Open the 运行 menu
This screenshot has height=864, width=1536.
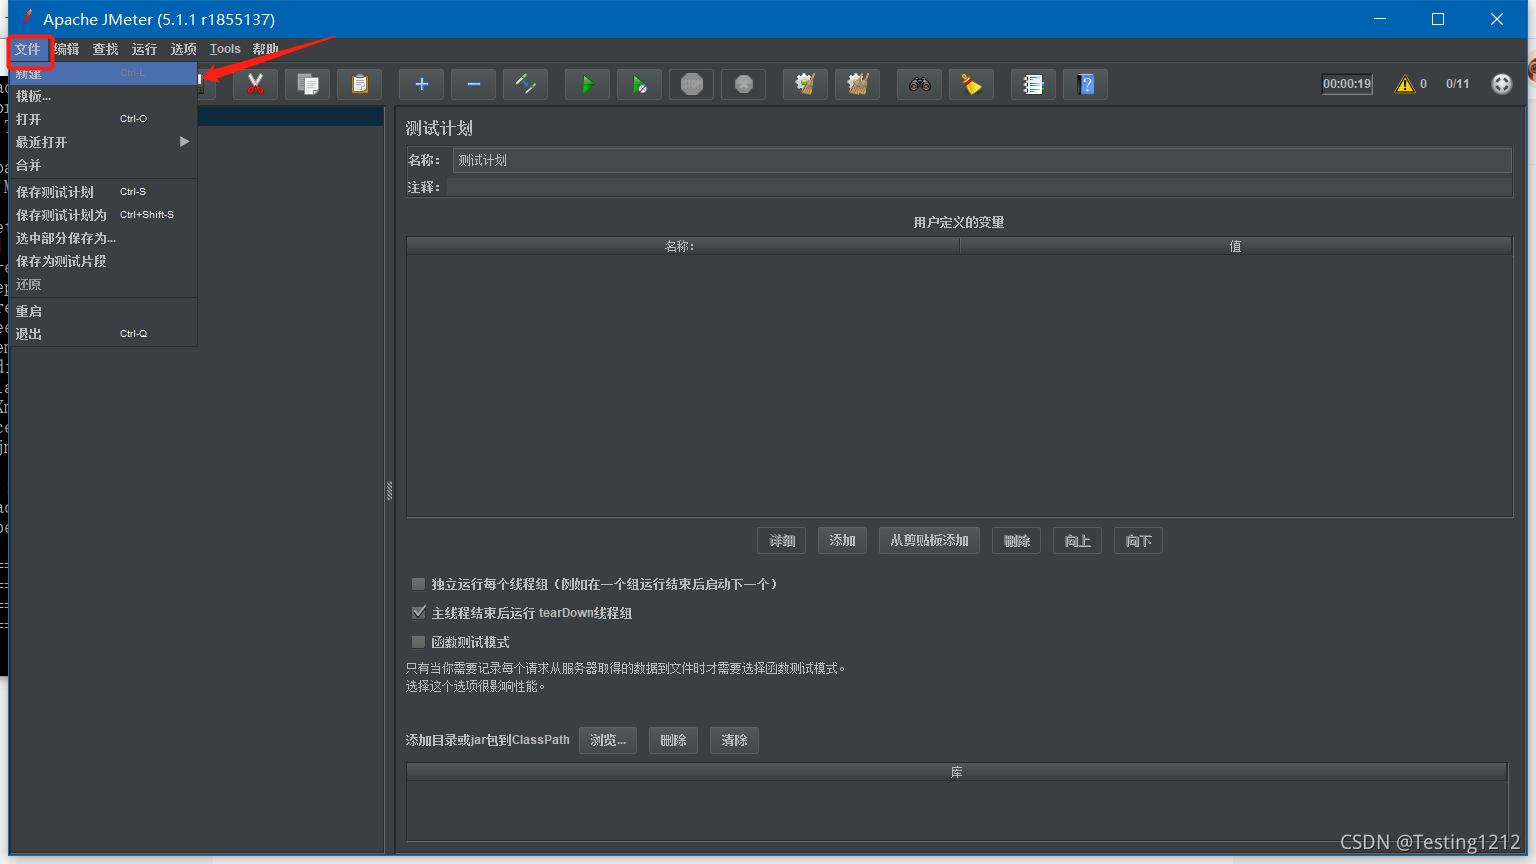coord(145,49)
